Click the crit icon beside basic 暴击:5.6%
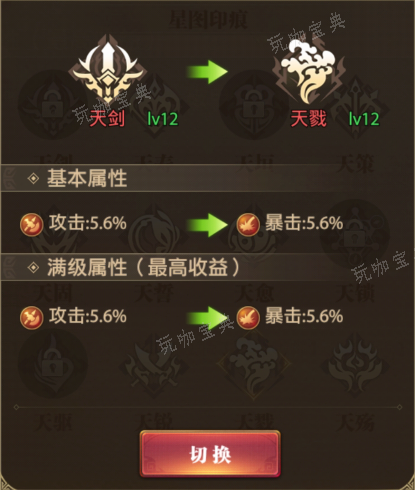Viewport: 415px width, 490px height. (x=248, y=225)
